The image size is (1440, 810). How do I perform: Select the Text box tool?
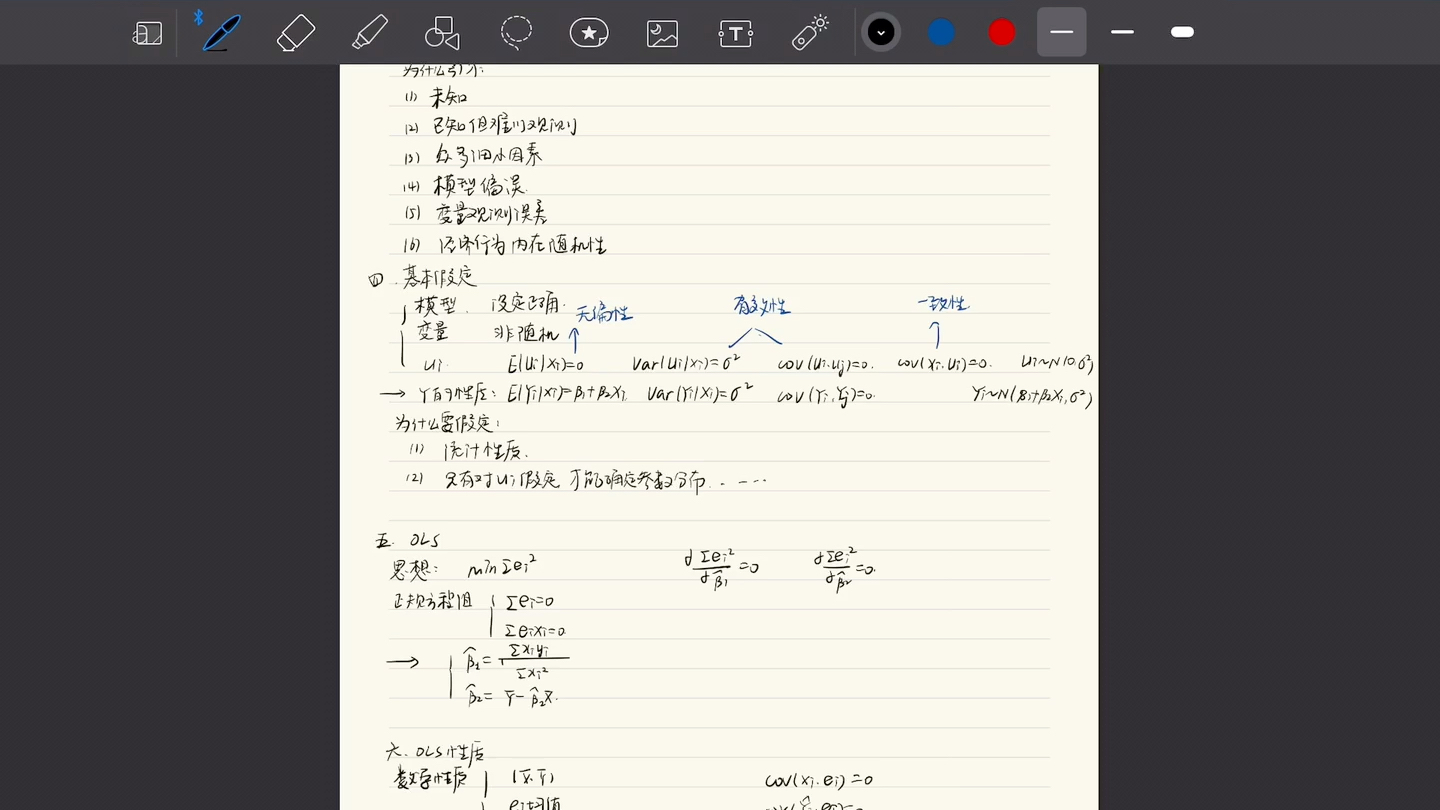[x=735, y=33]
